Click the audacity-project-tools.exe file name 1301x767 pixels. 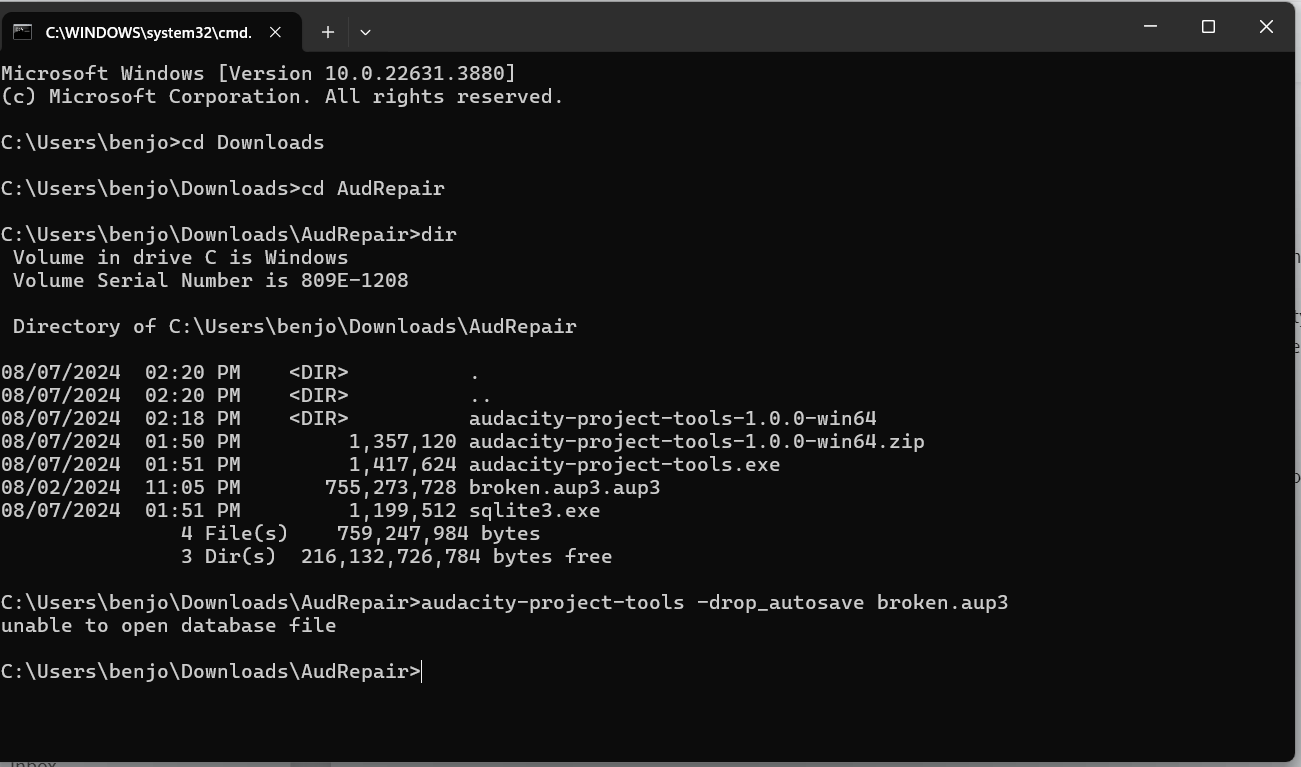coord(624,465)
